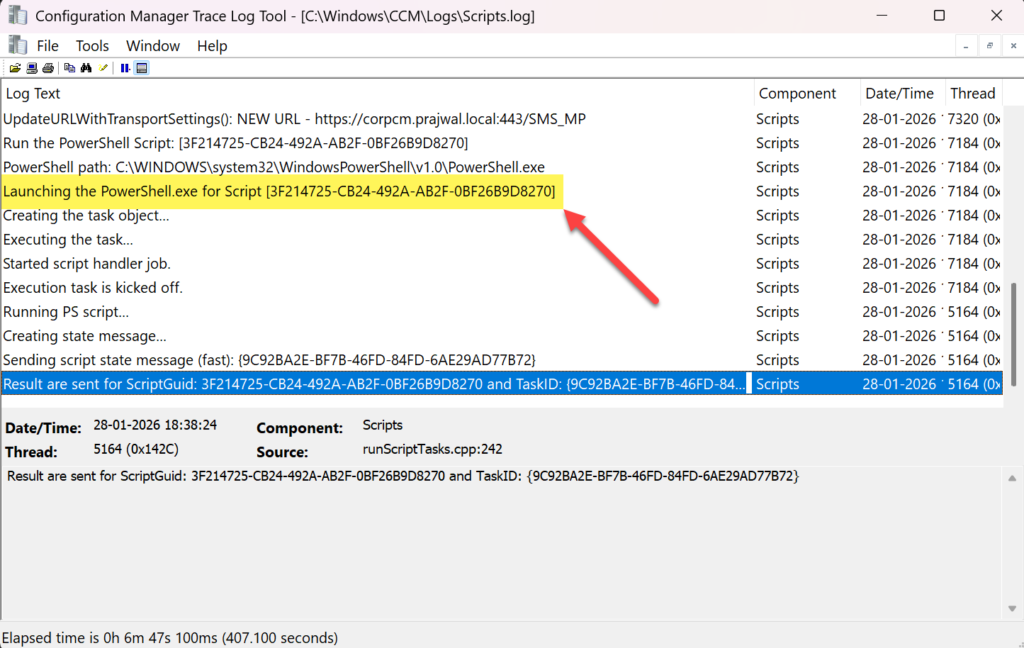
Task: Select the 'Execution task is kicked off.' row
Action: pos(502,288)
